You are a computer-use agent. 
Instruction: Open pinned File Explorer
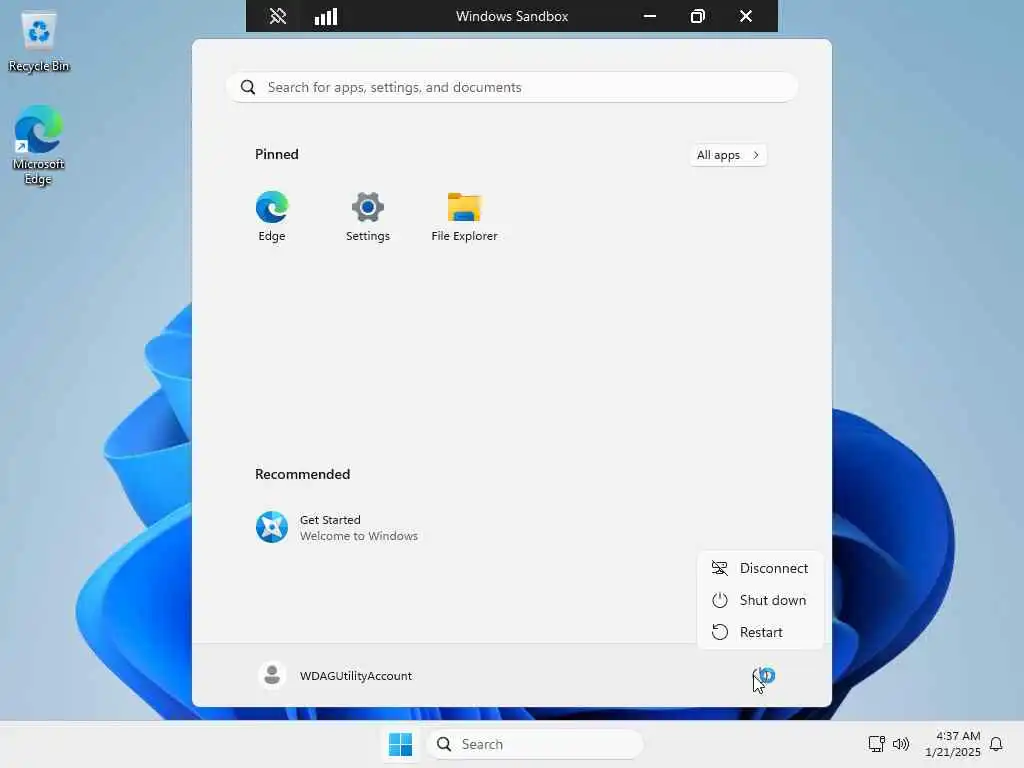(464, 216)
